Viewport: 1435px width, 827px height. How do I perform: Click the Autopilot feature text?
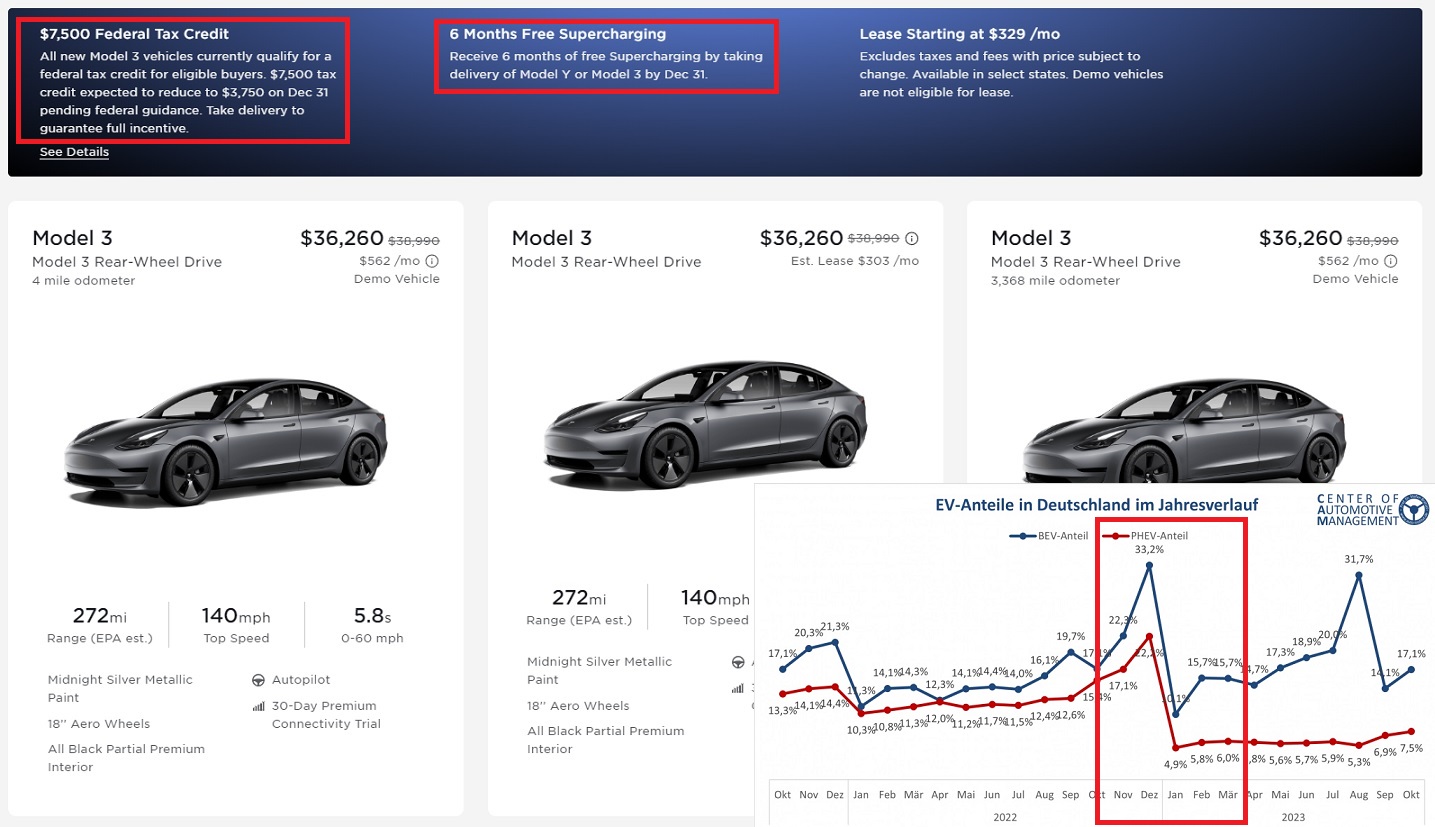(301, 680)
